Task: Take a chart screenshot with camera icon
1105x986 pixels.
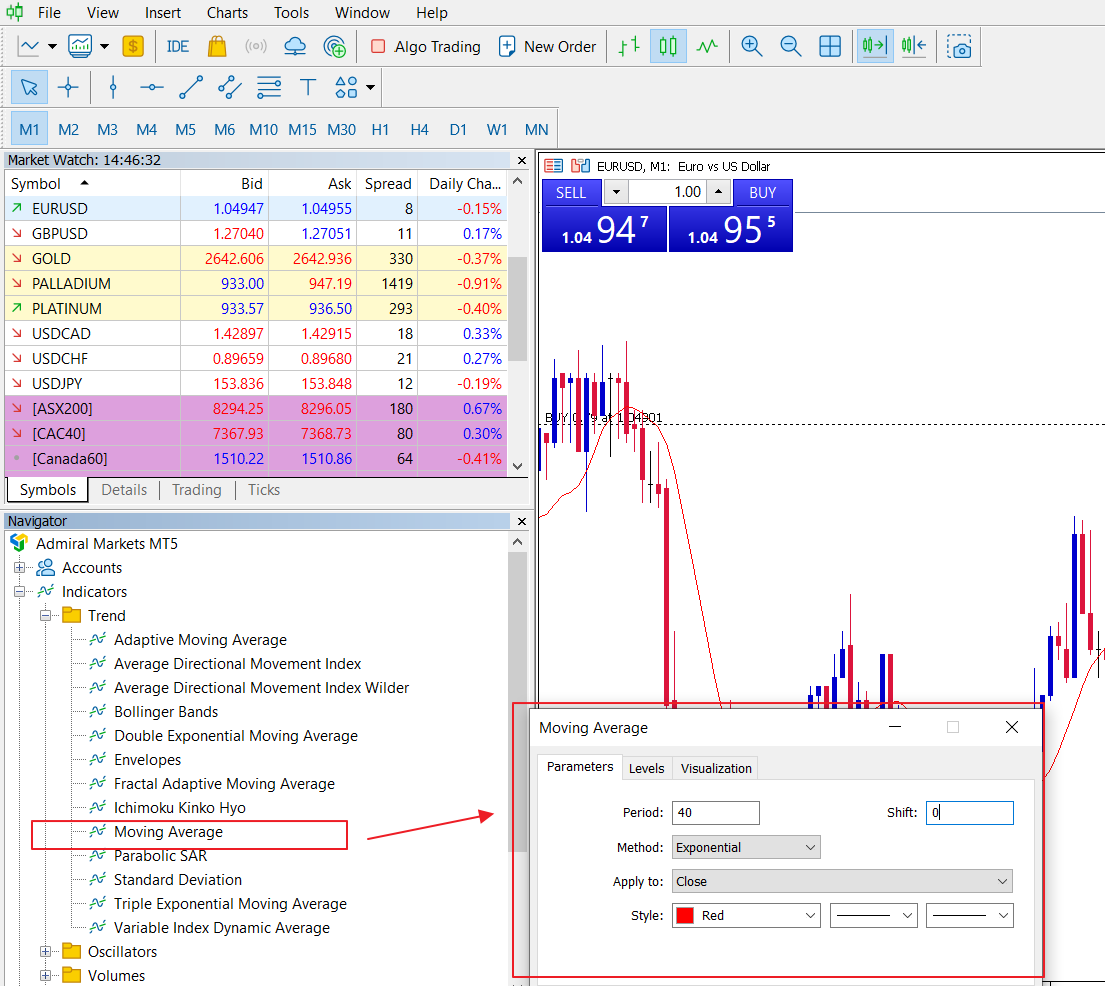Action: coord(960,46)
